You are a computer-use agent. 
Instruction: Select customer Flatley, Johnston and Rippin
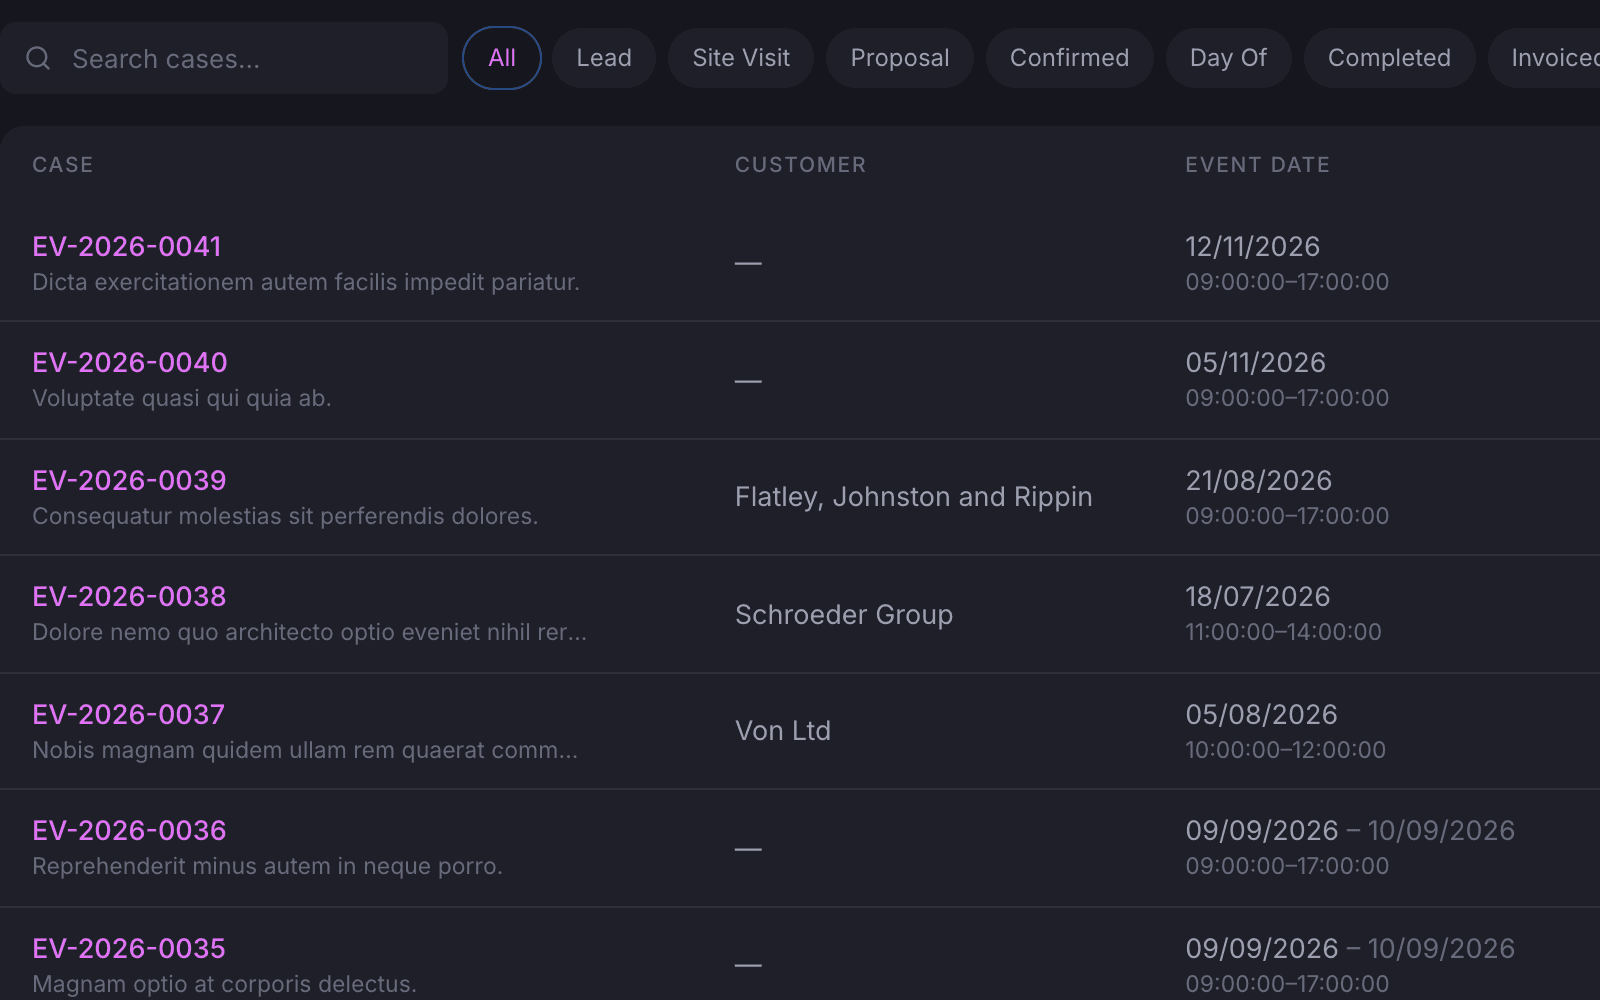914,497
